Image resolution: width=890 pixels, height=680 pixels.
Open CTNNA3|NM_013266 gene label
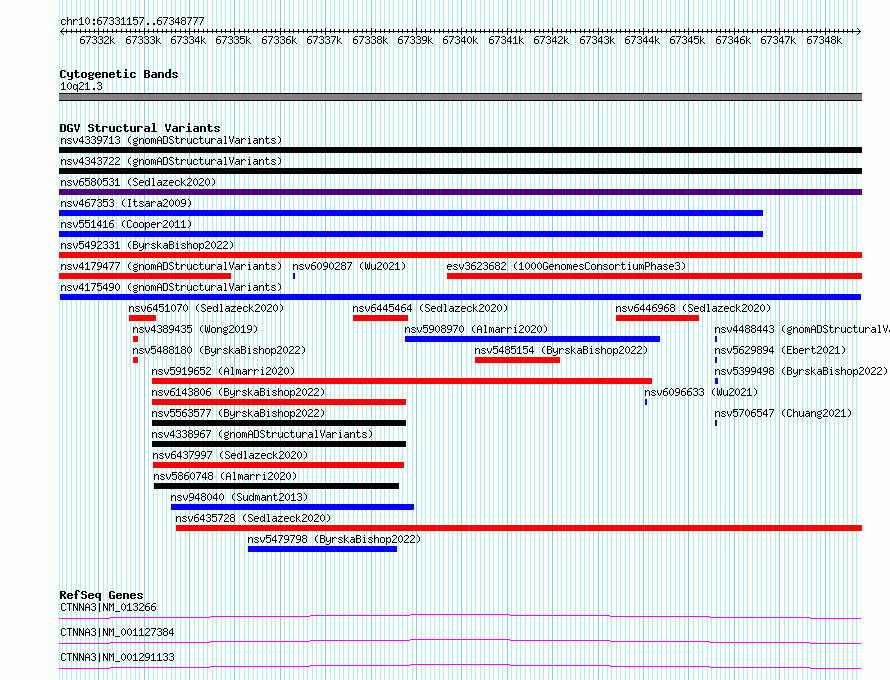click(108, 607)
